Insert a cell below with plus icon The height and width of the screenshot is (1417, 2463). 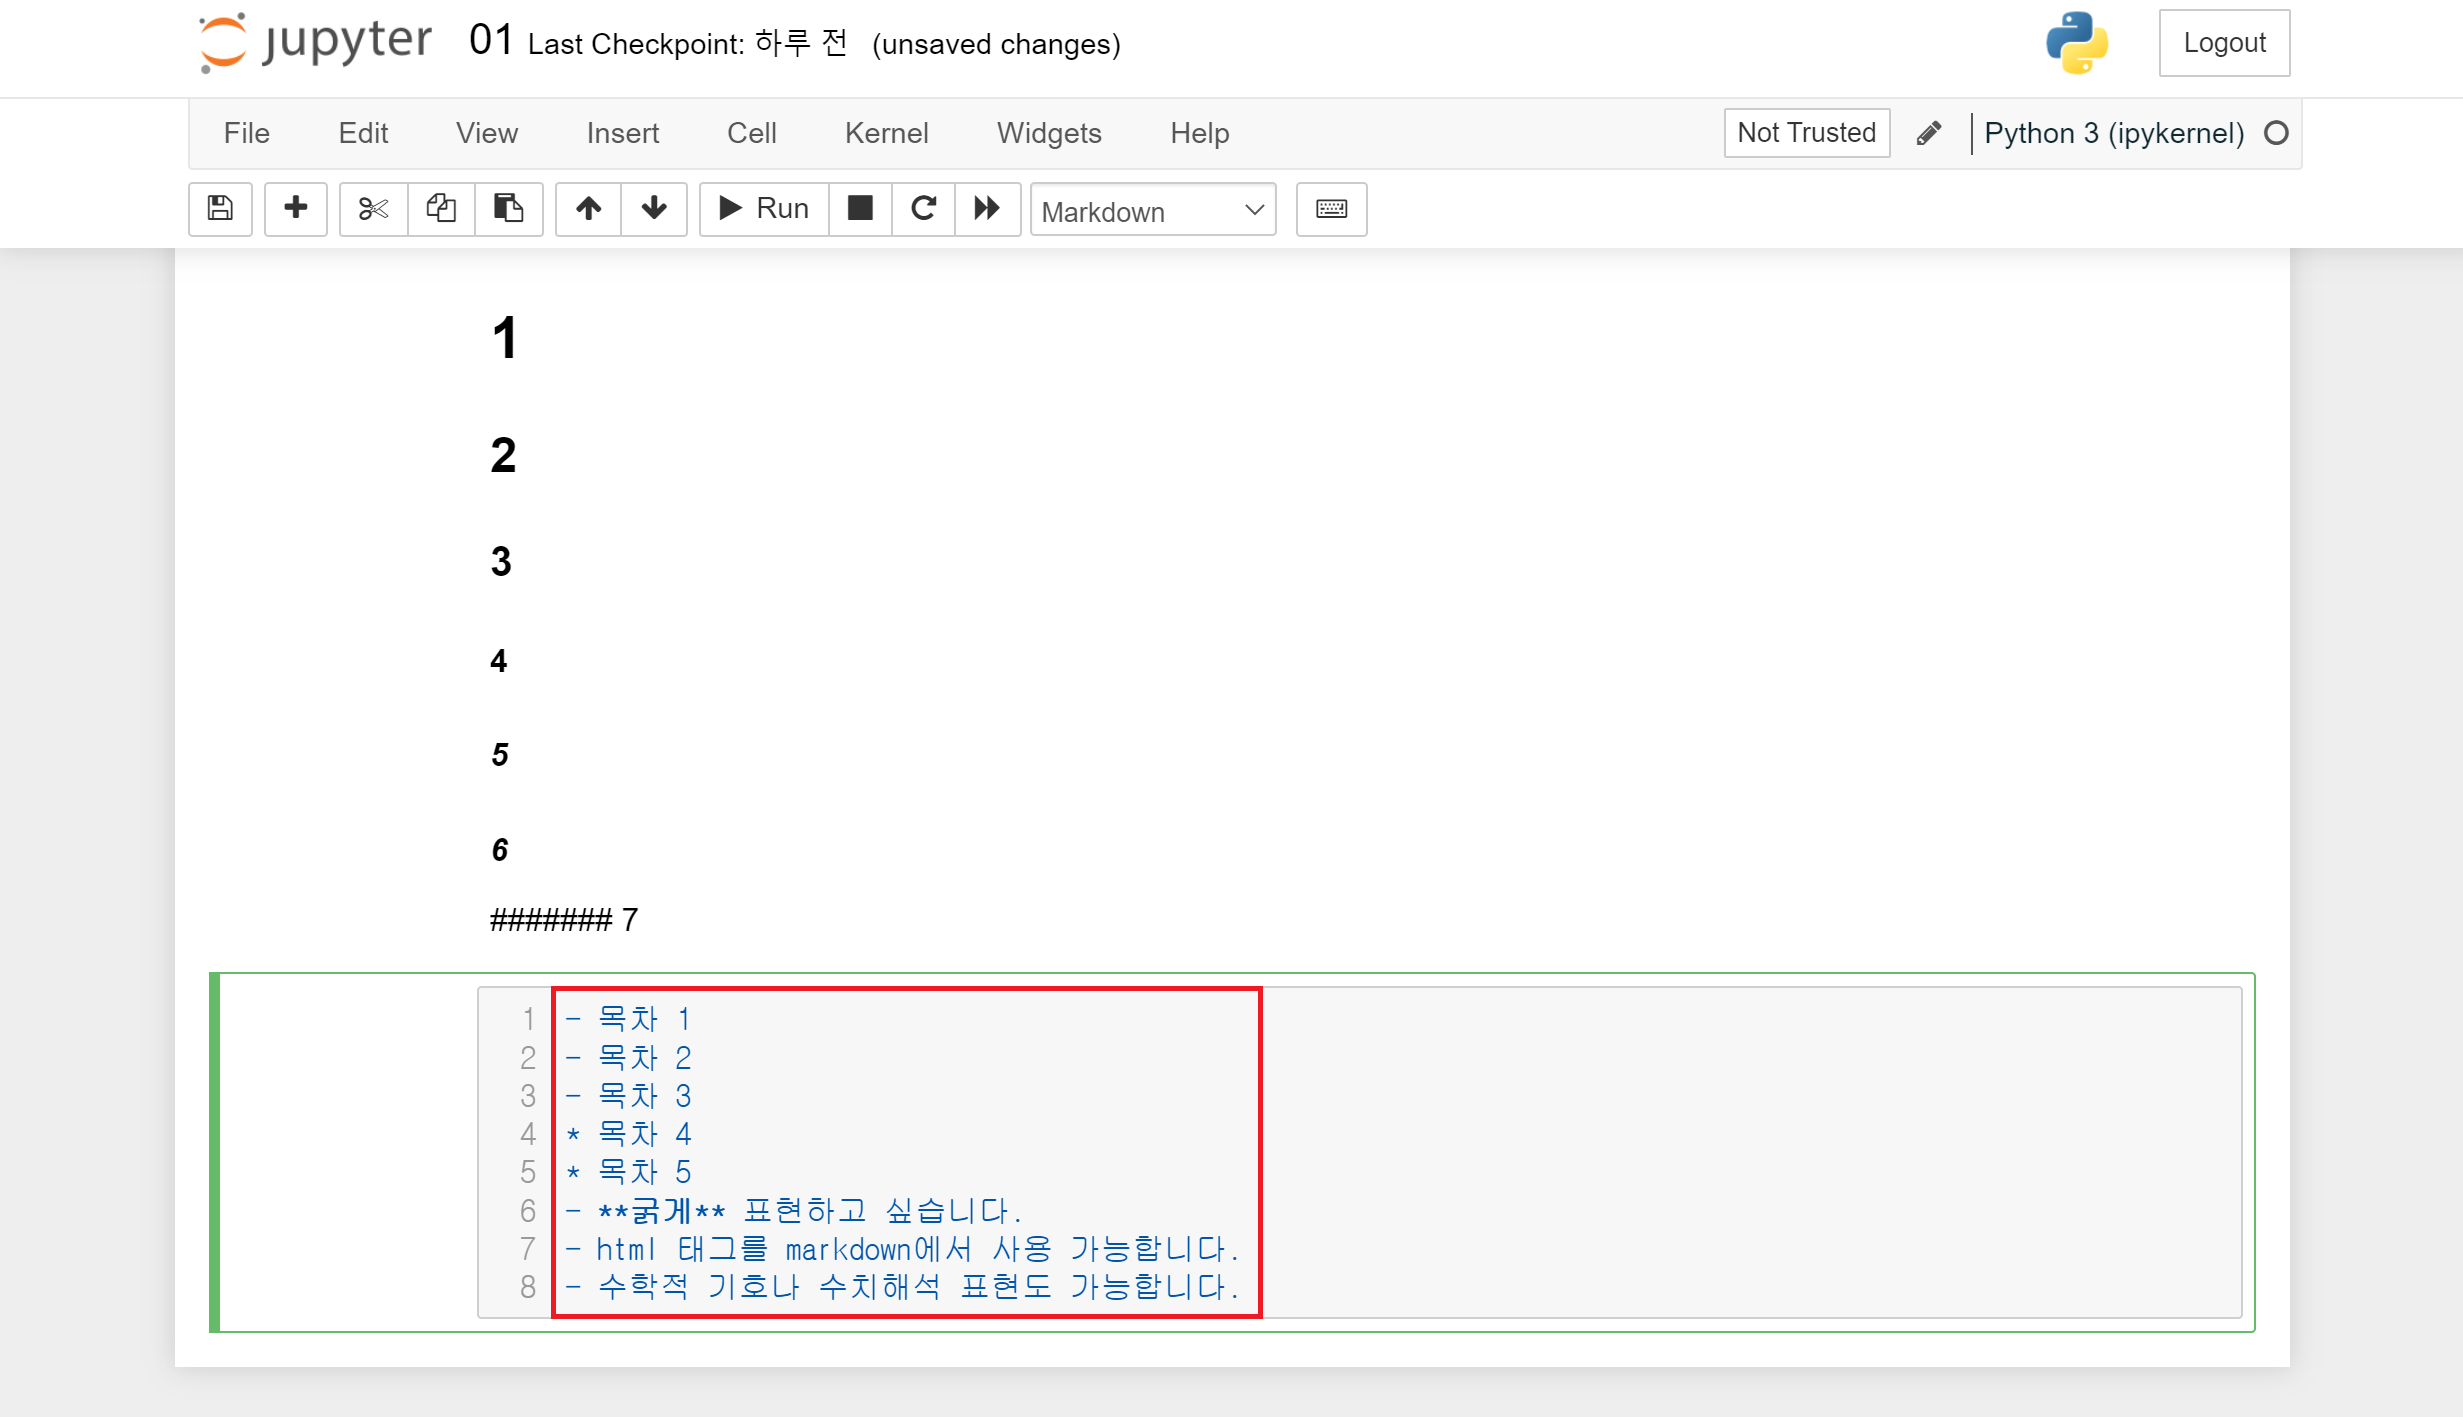tap(295, 208)
